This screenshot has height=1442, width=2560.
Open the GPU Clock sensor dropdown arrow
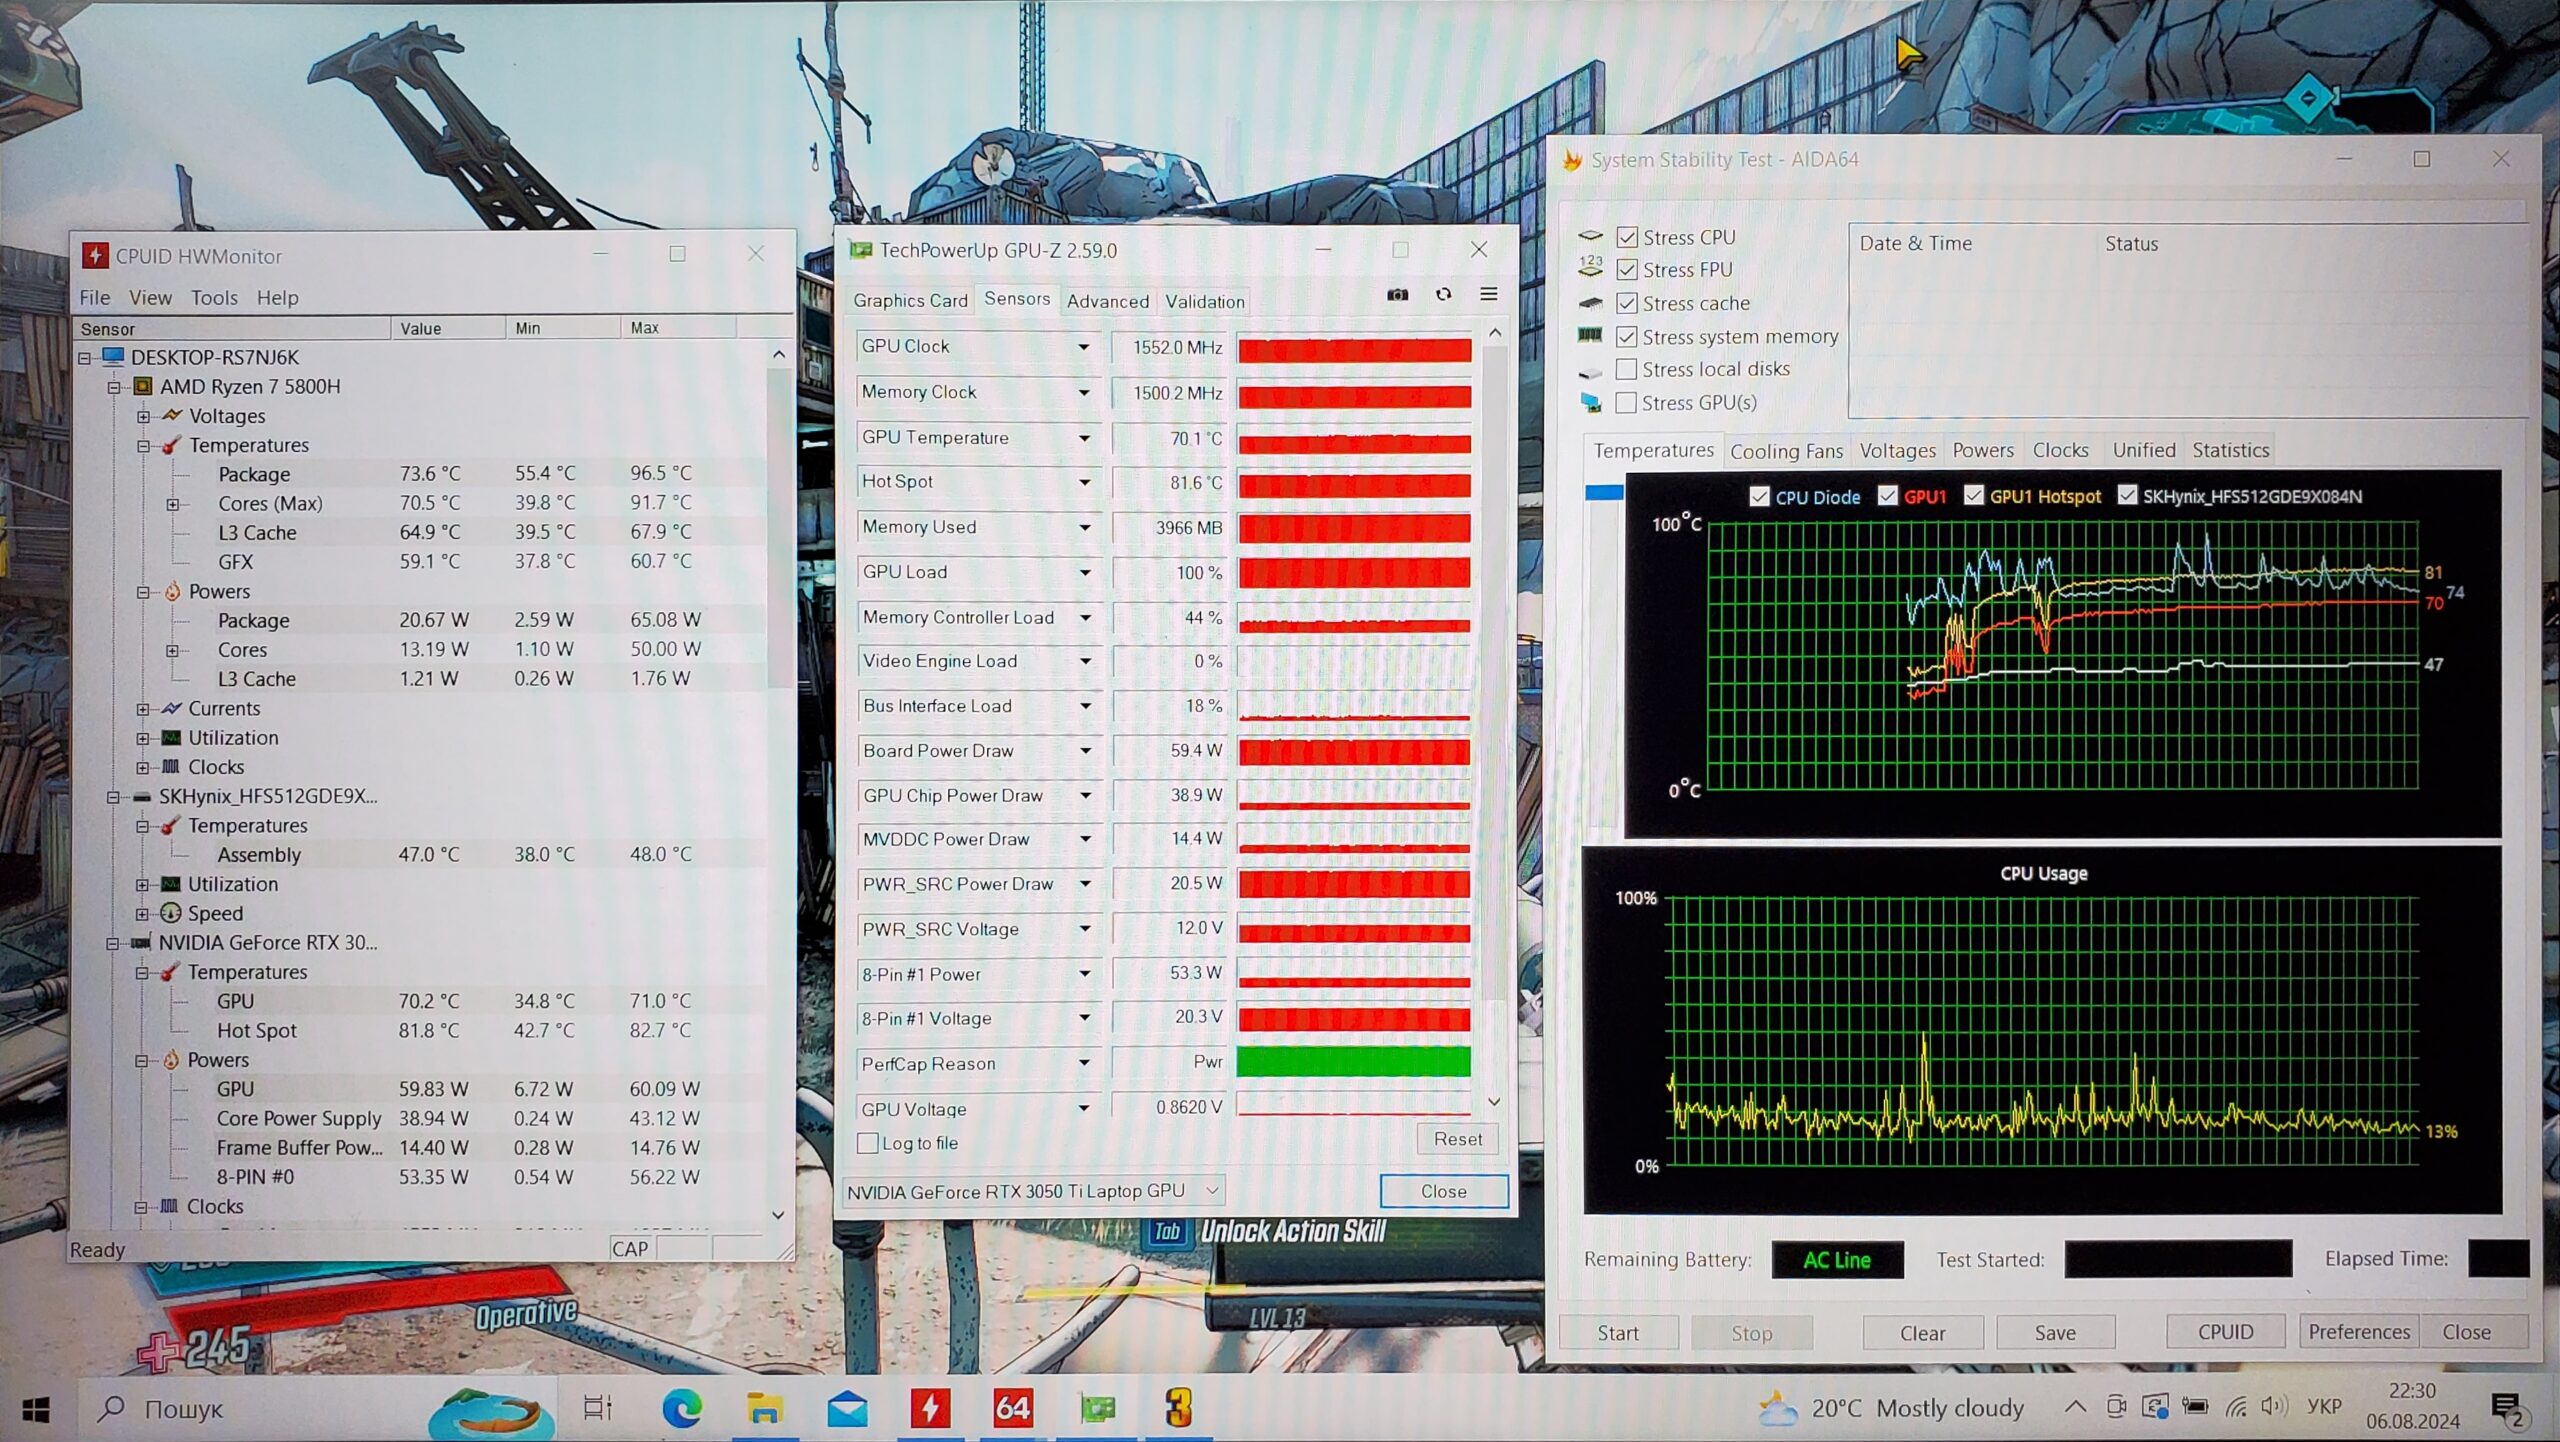(1083, 347)
